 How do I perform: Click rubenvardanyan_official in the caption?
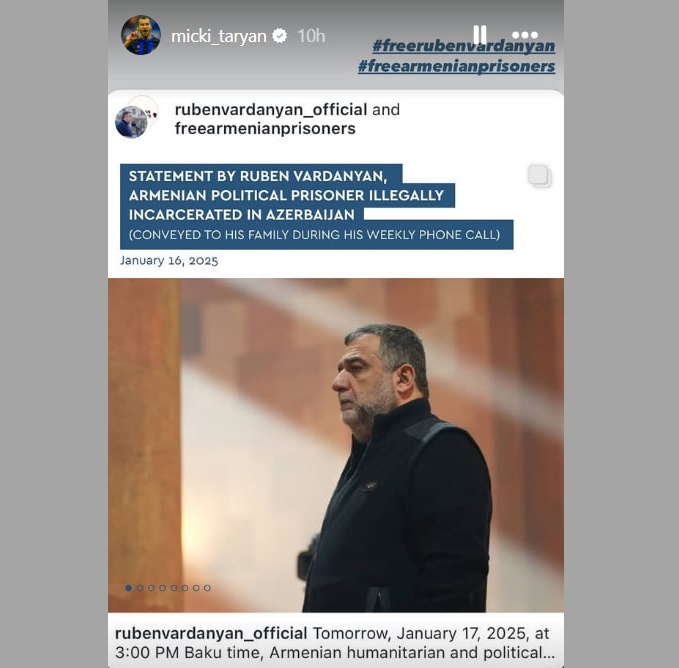point(211,633)
